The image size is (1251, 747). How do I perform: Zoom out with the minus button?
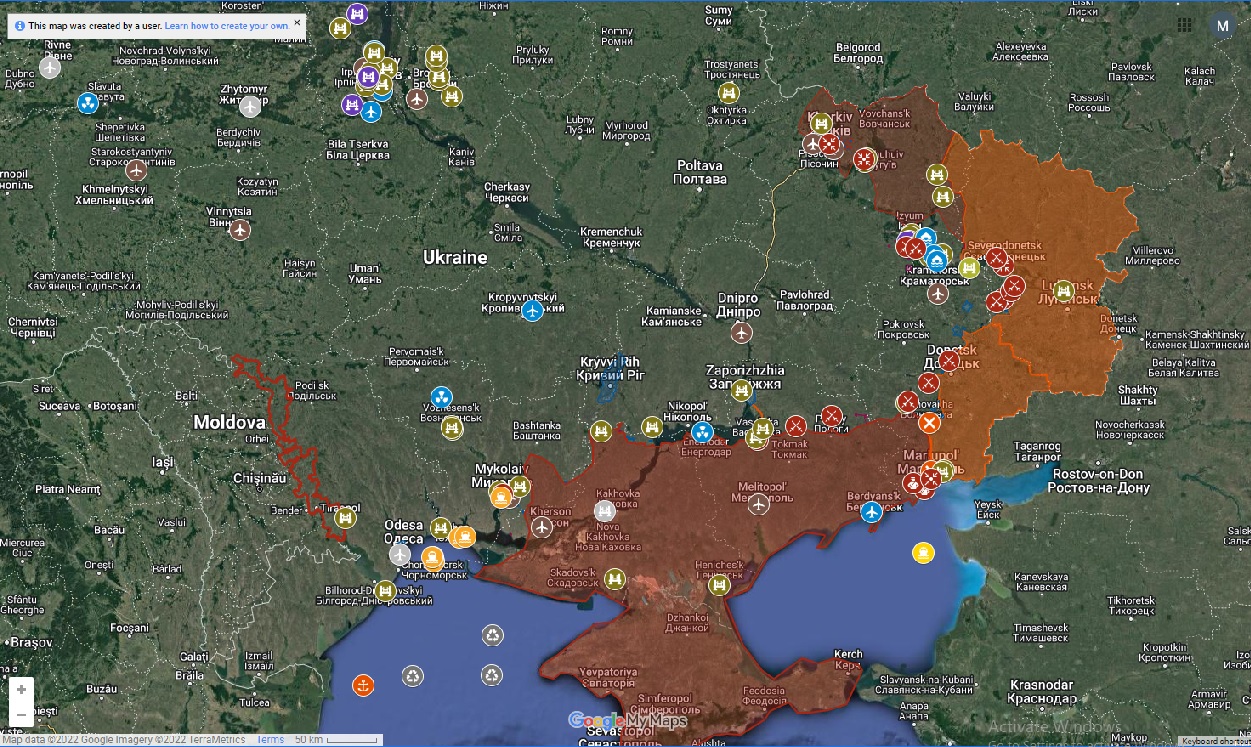click(21, 714)
